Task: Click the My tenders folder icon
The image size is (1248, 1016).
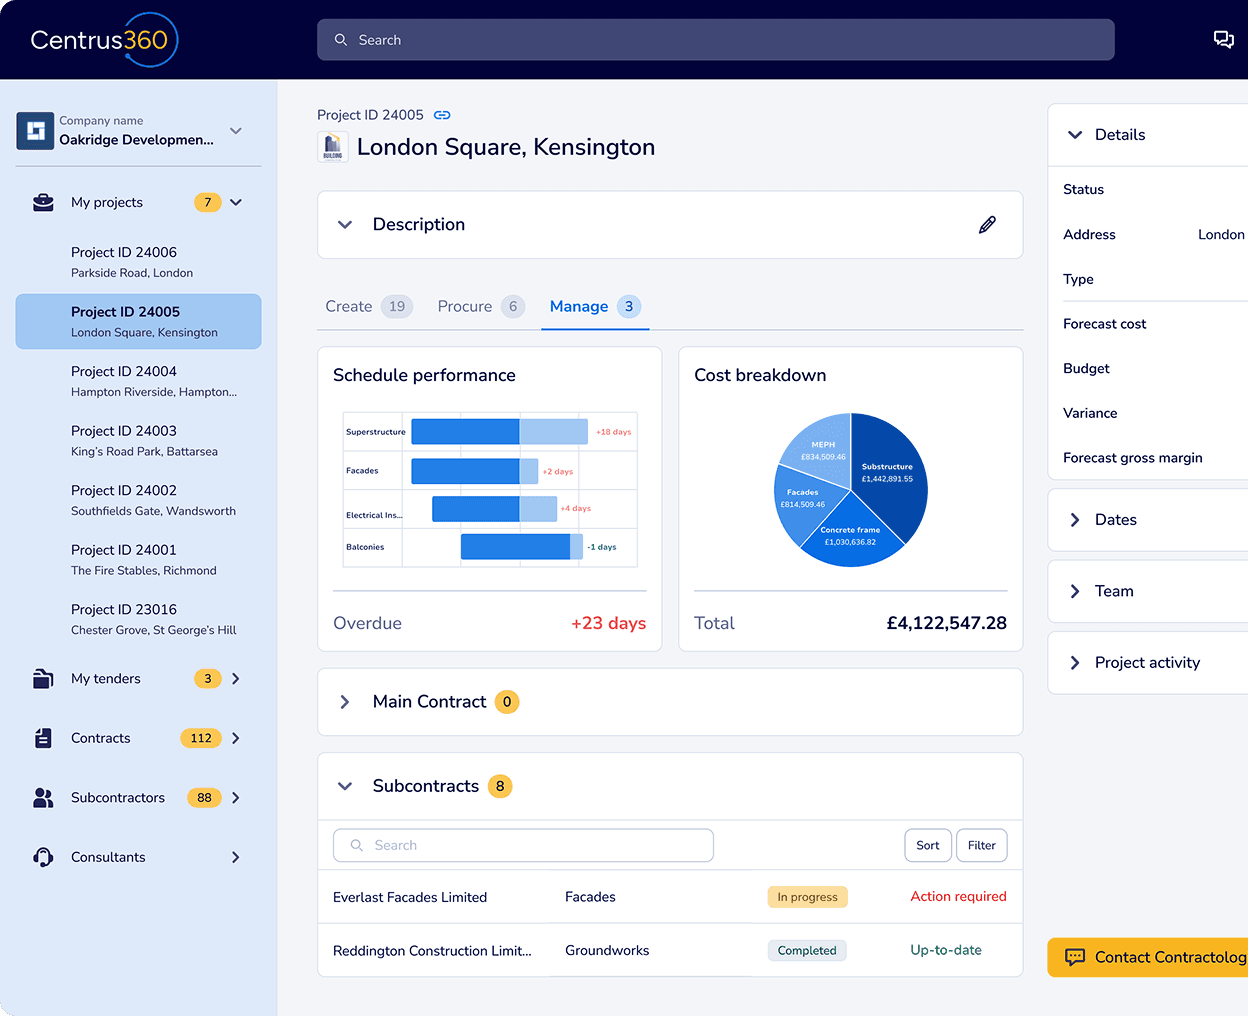Action: (43, 679)
